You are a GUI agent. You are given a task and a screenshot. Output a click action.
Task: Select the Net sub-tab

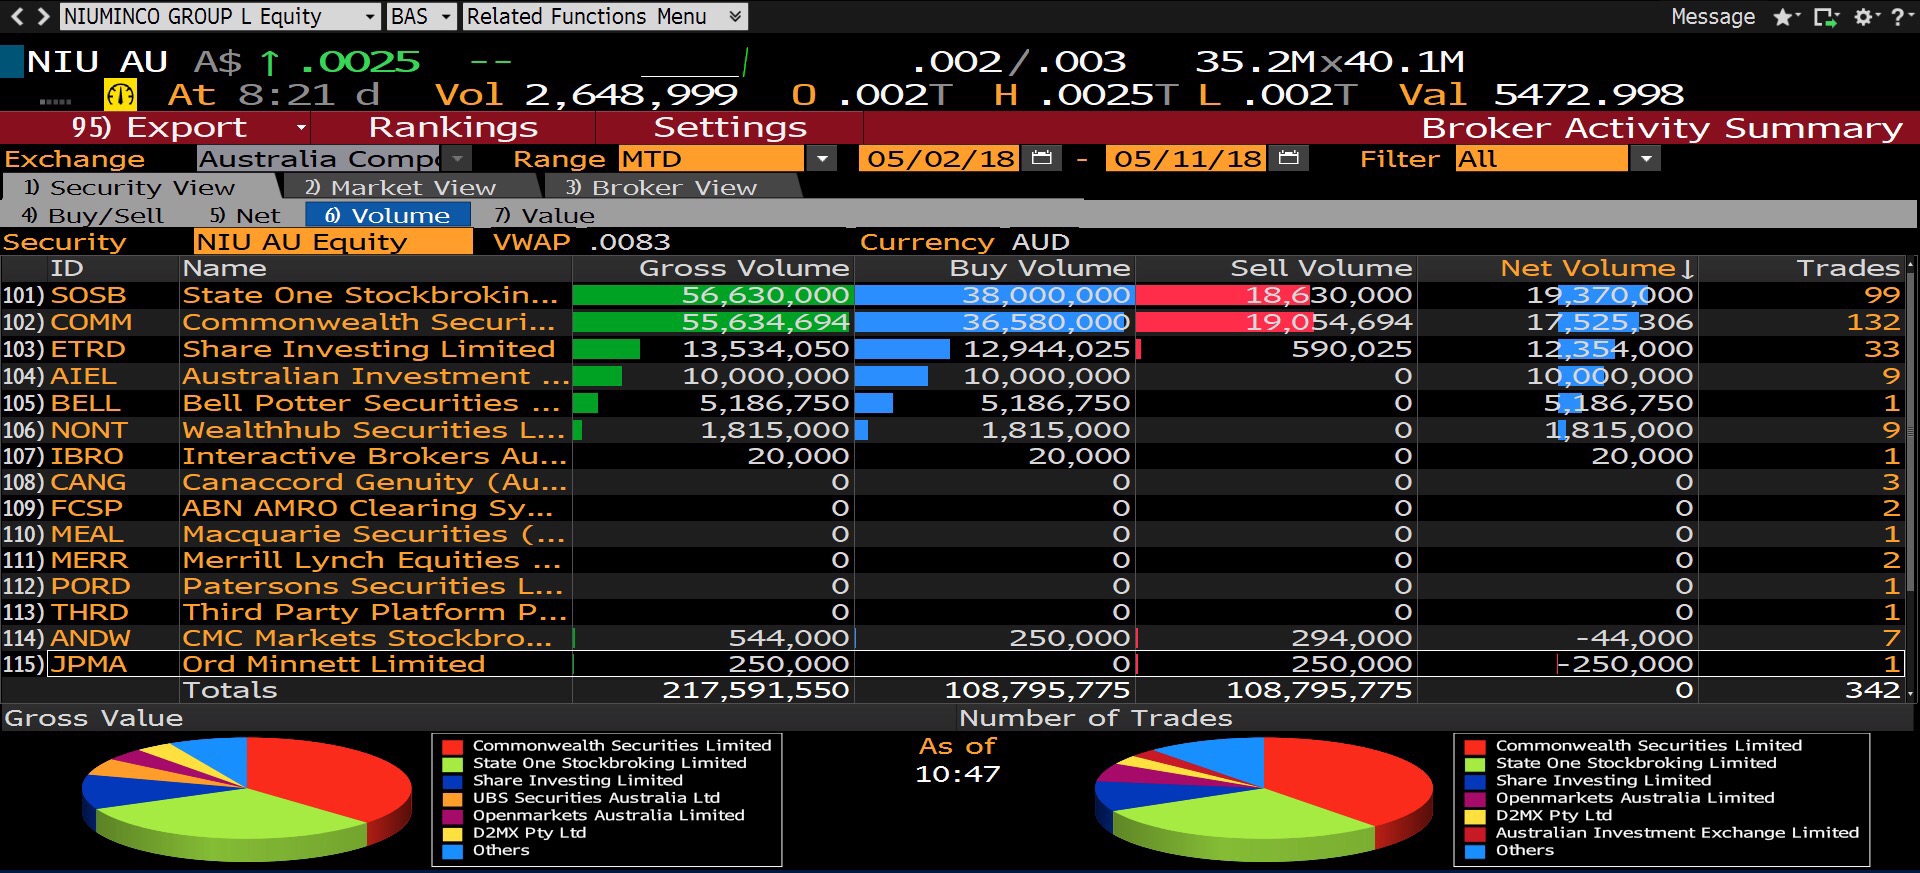point(245,215)
